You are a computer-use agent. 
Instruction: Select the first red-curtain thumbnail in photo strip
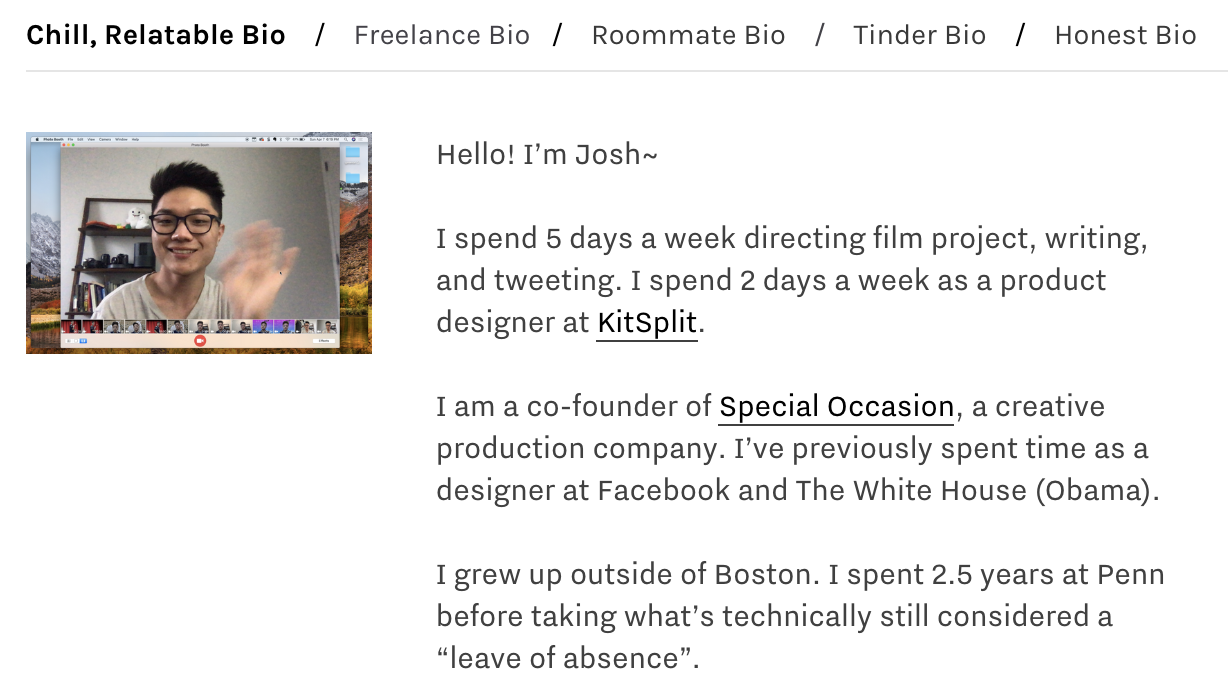(x=71, y=326)
